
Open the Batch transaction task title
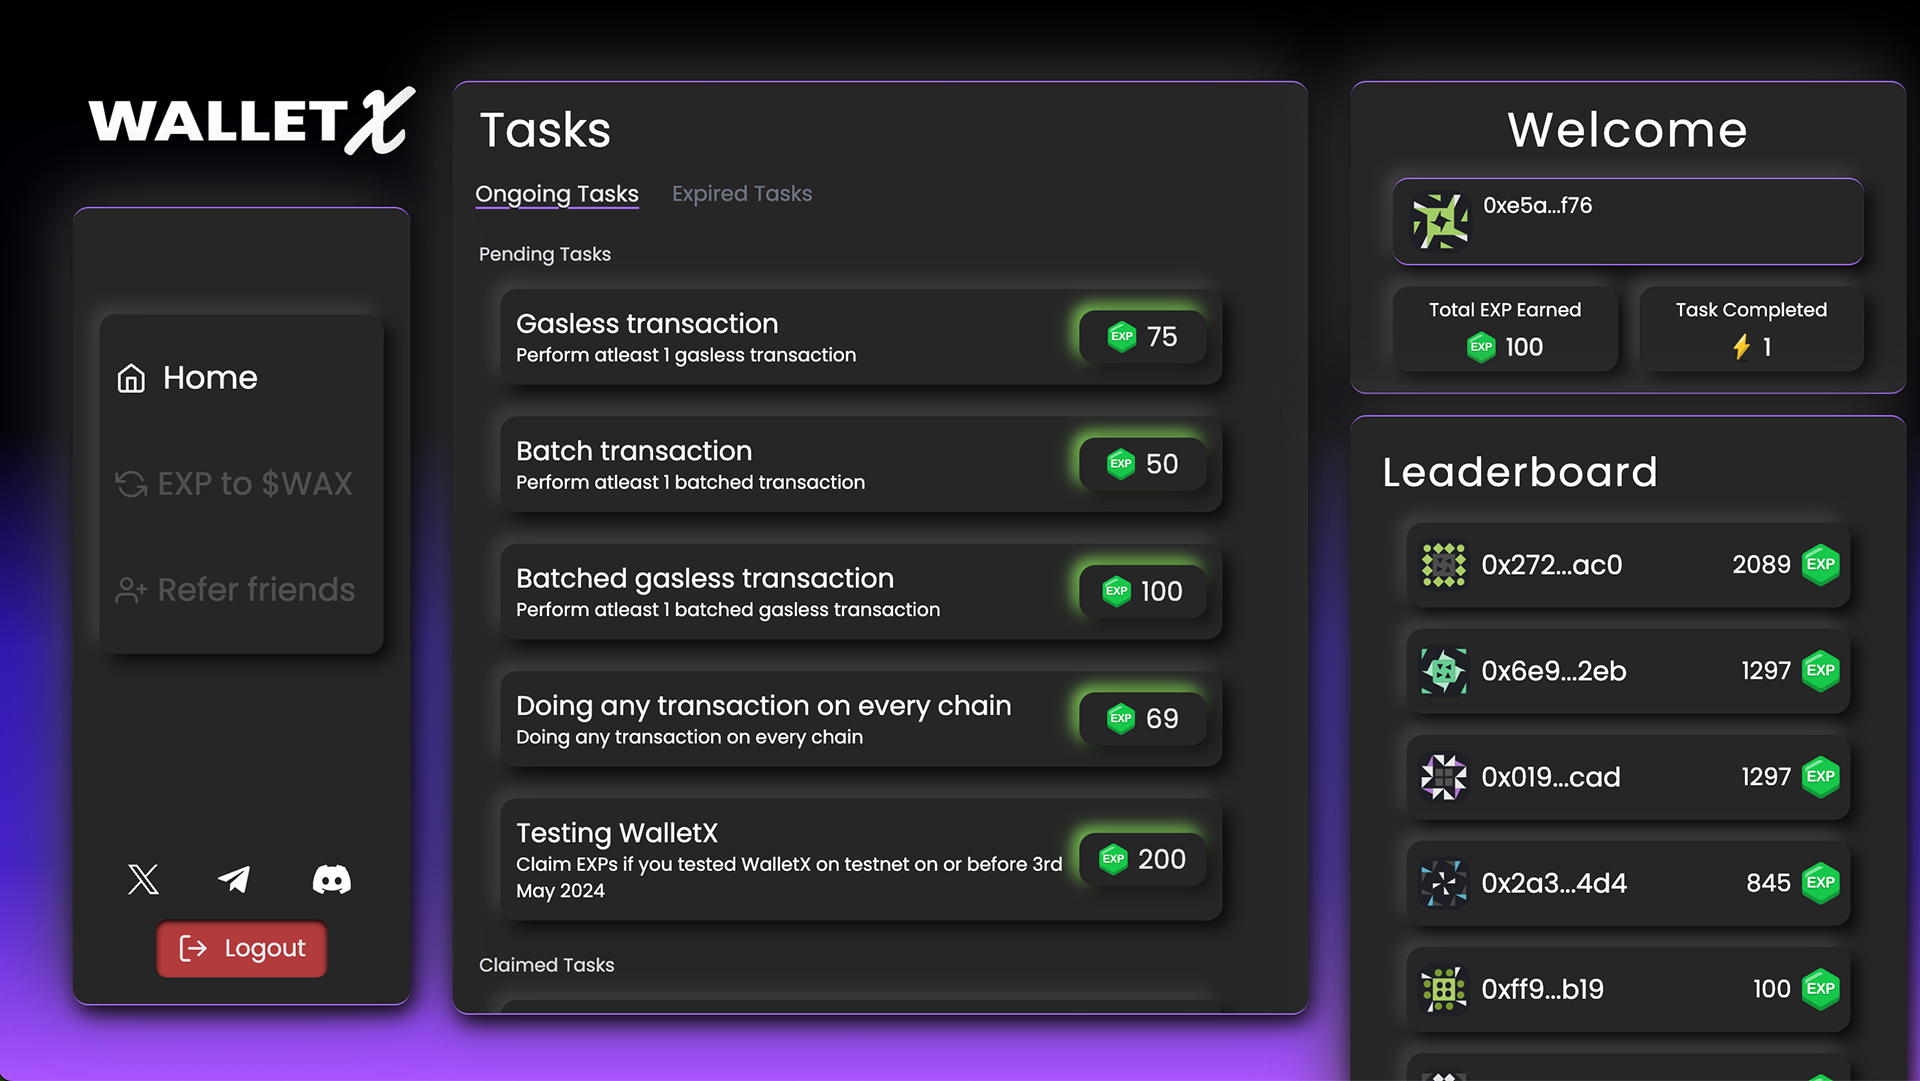(x=634, y=451)
